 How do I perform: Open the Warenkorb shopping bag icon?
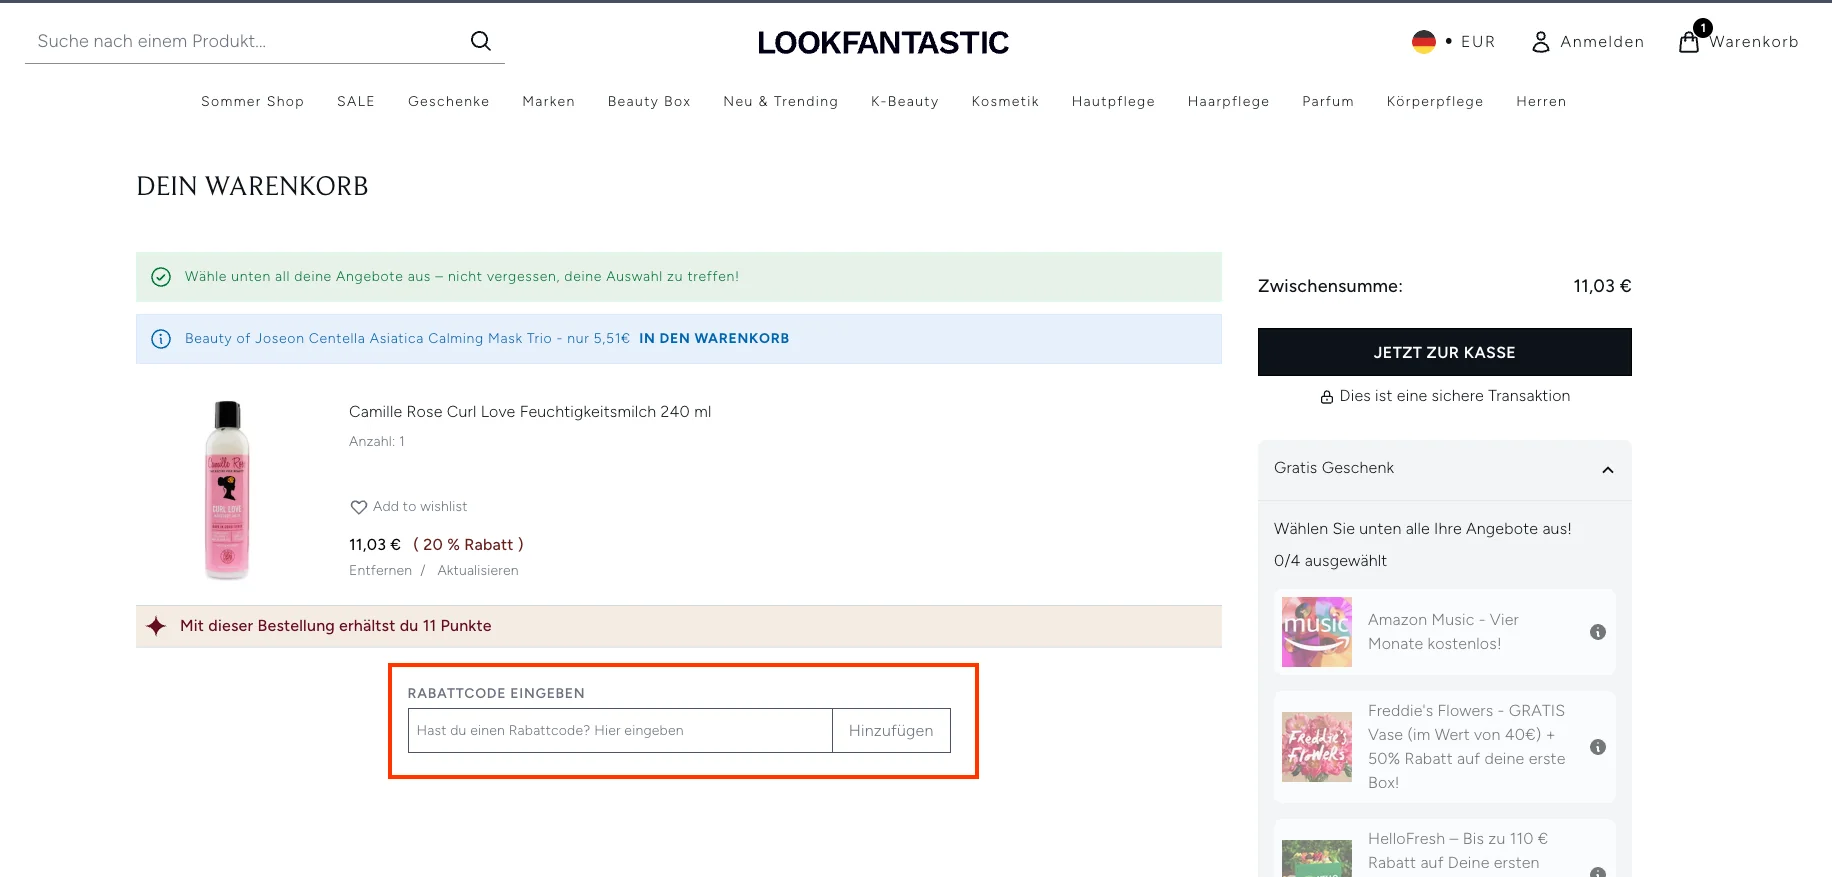coord(1689,42)
